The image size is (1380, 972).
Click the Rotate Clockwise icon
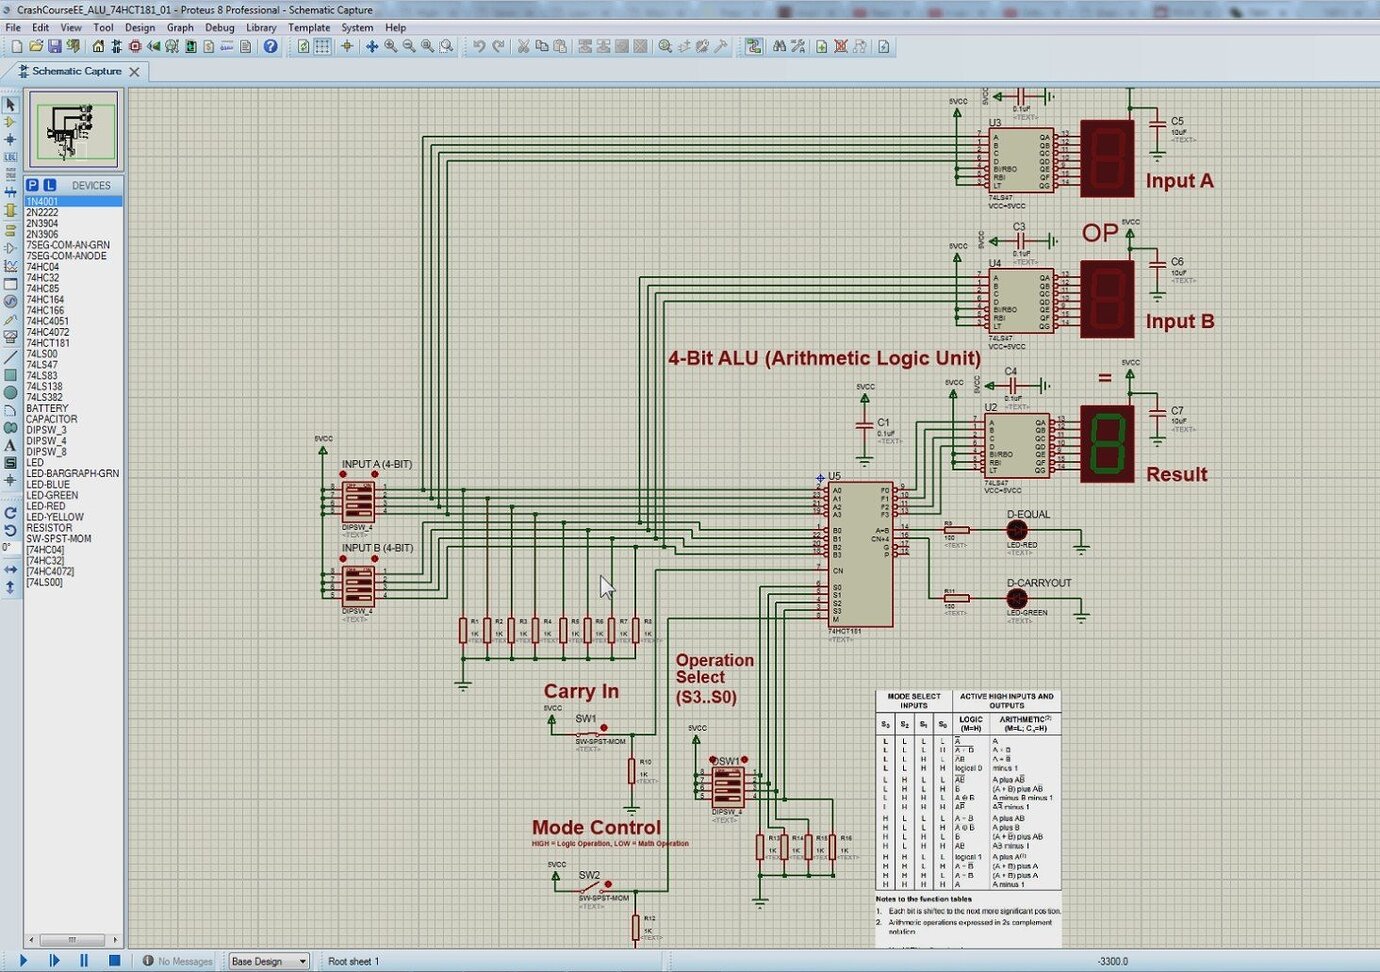coord(11,514)
